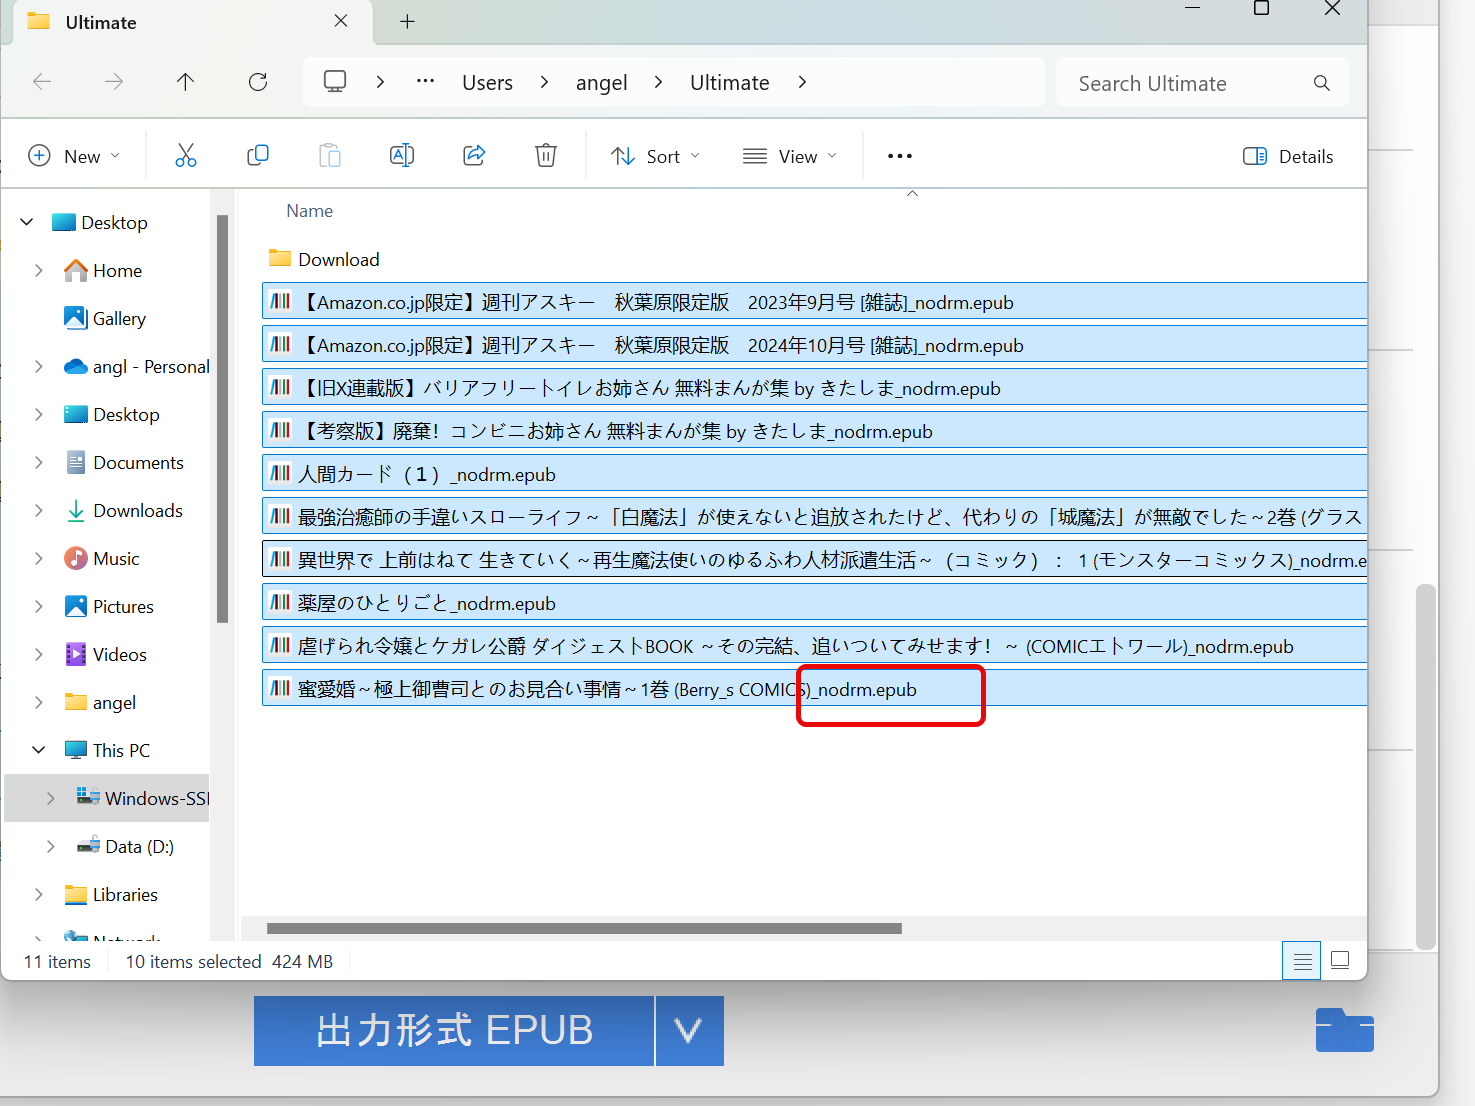Go up one folder level
Image resolution: width=1475 pixels, height=1106 pixels.
tap(186, 82)
